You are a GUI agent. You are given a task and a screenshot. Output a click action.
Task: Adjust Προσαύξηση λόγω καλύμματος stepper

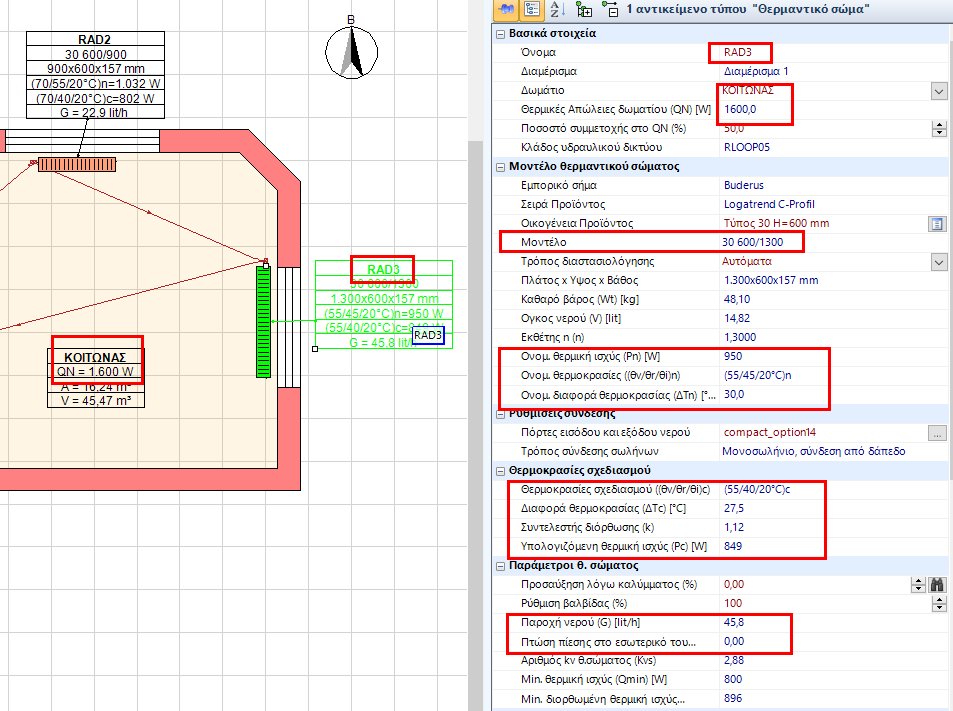coord(918,585)
